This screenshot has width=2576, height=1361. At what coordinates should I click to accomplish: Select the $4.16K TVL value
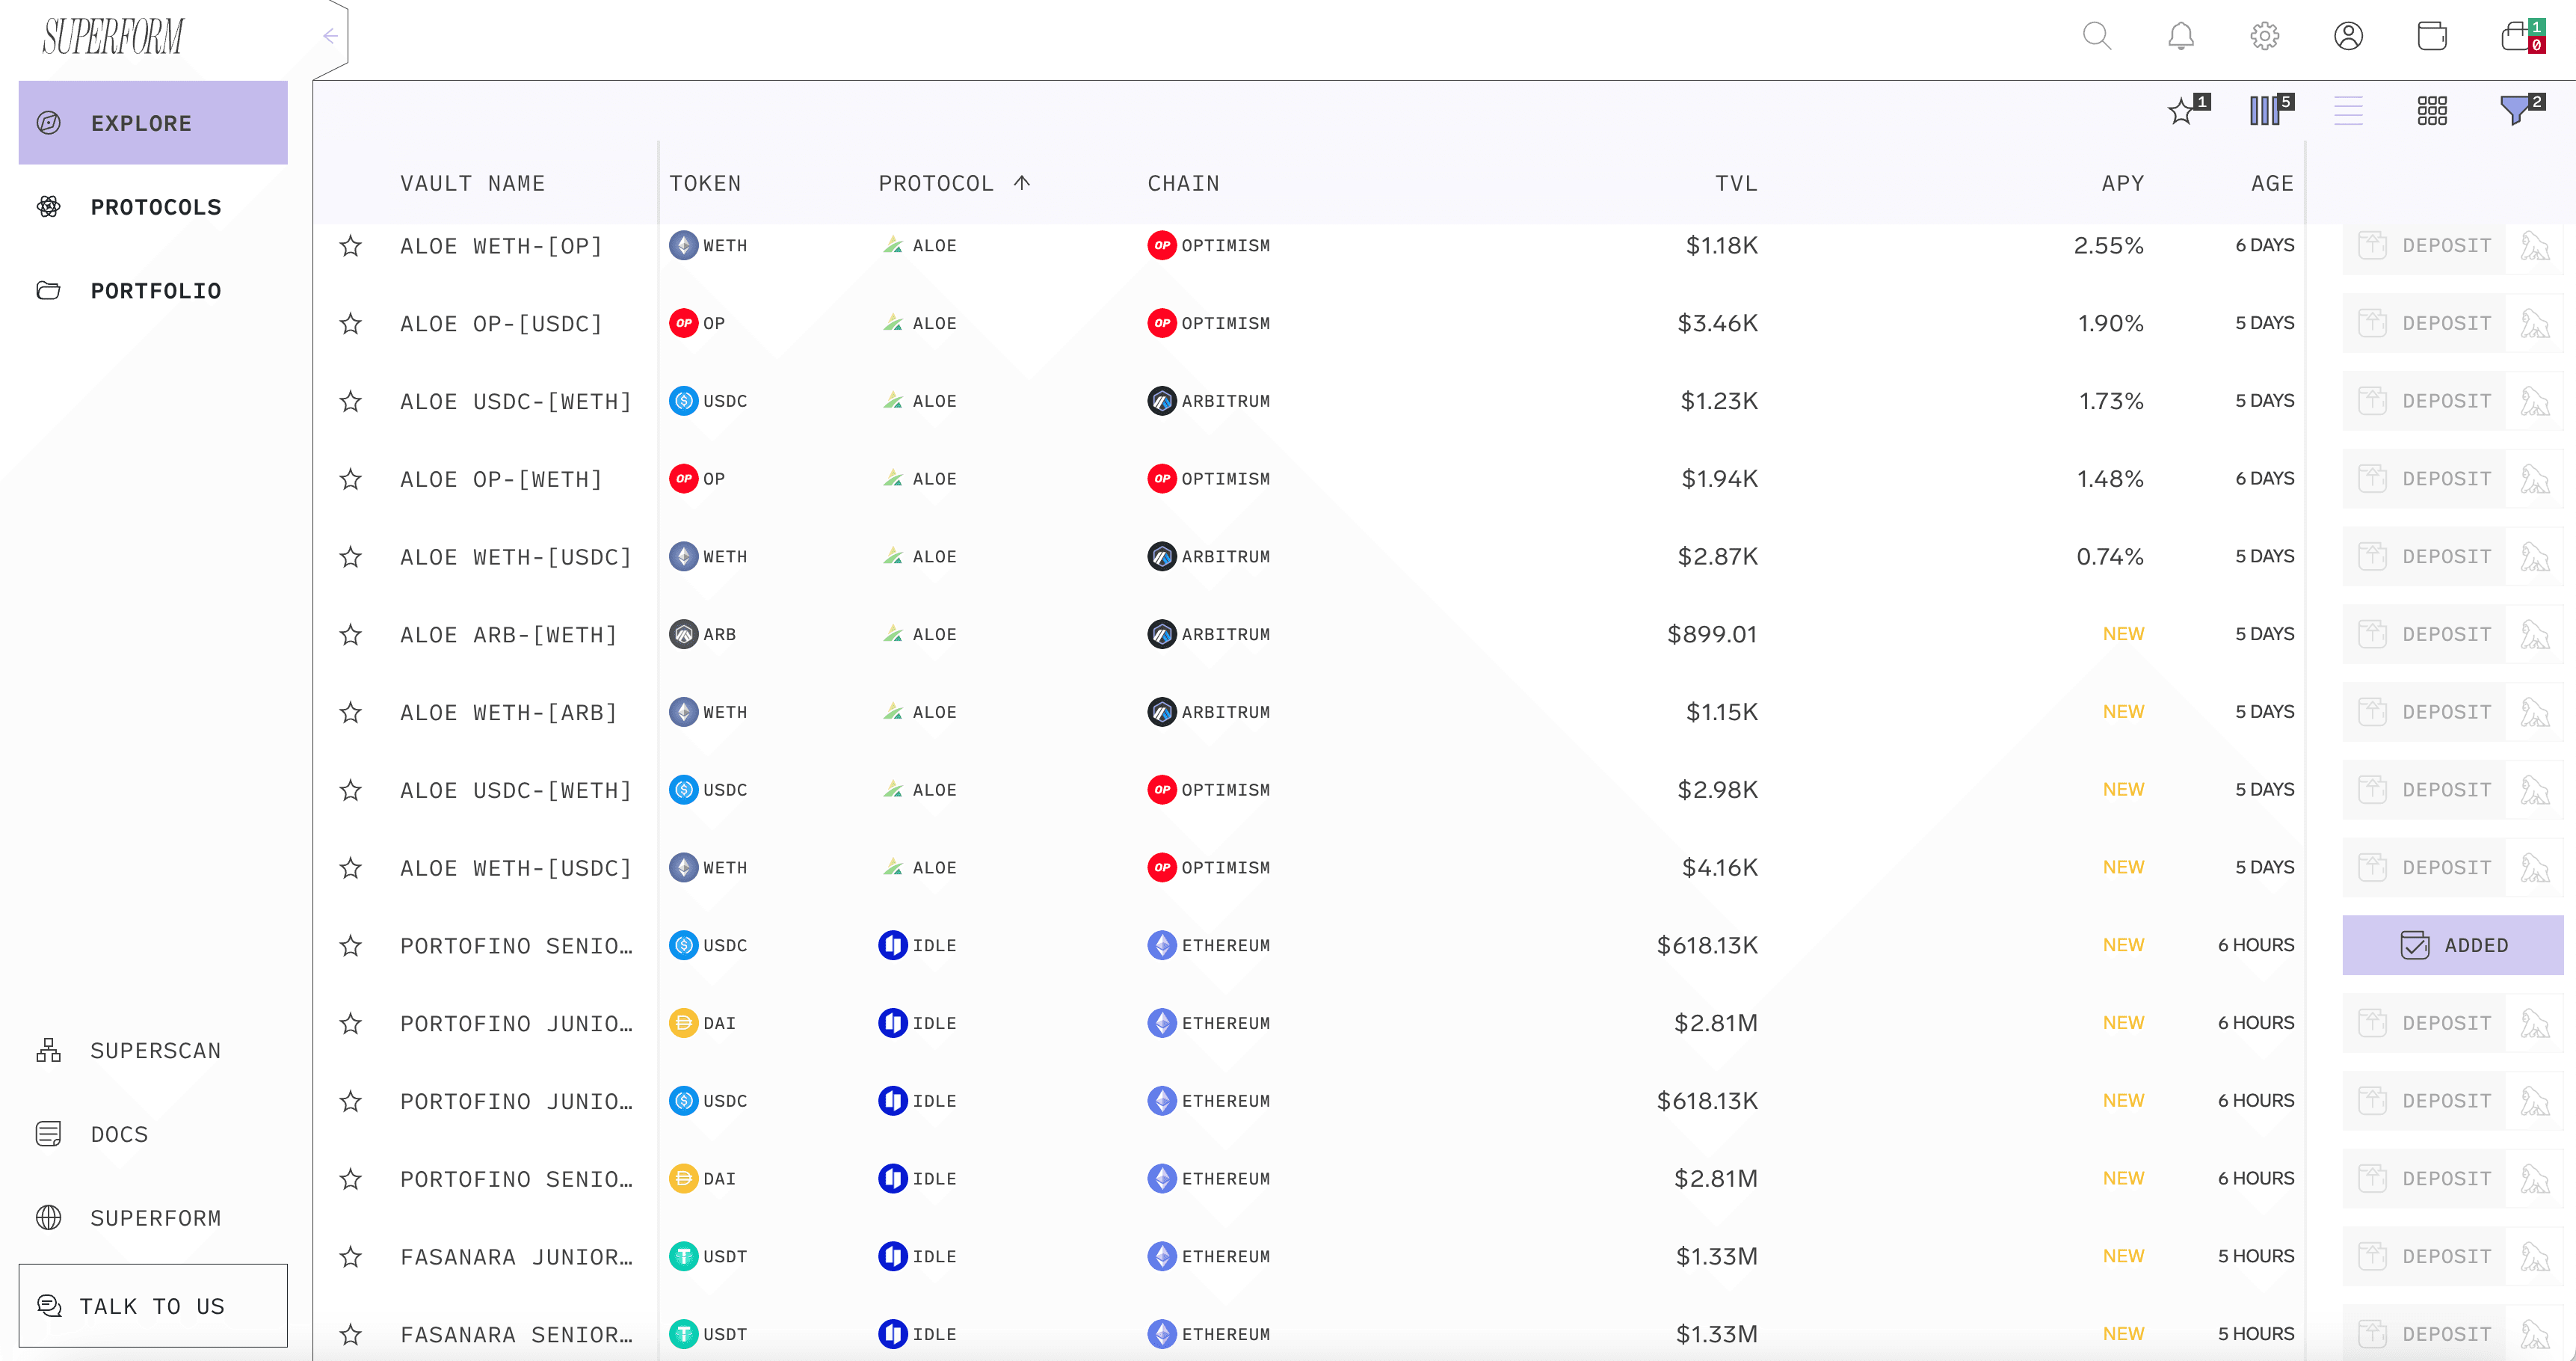pyautogui.click(x=1719, y=869)
